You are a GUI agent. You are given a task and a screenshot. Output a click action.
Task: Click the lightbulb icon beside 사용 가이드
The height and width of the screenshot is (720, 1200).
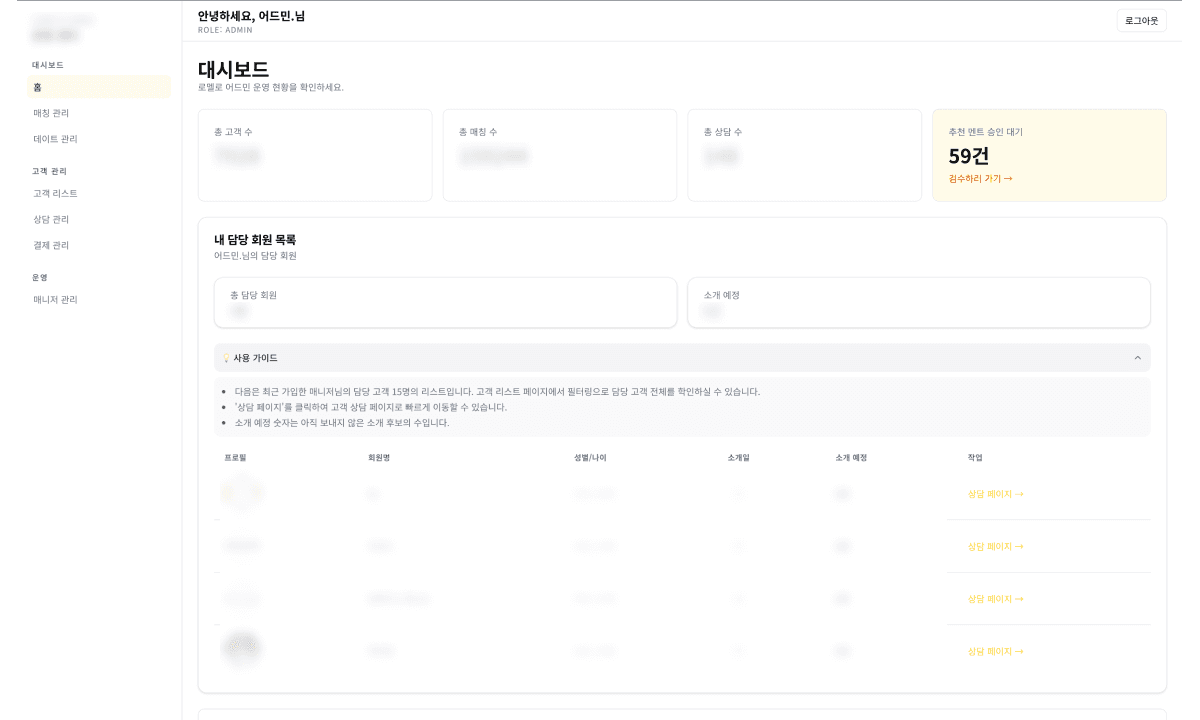[226, 358]
